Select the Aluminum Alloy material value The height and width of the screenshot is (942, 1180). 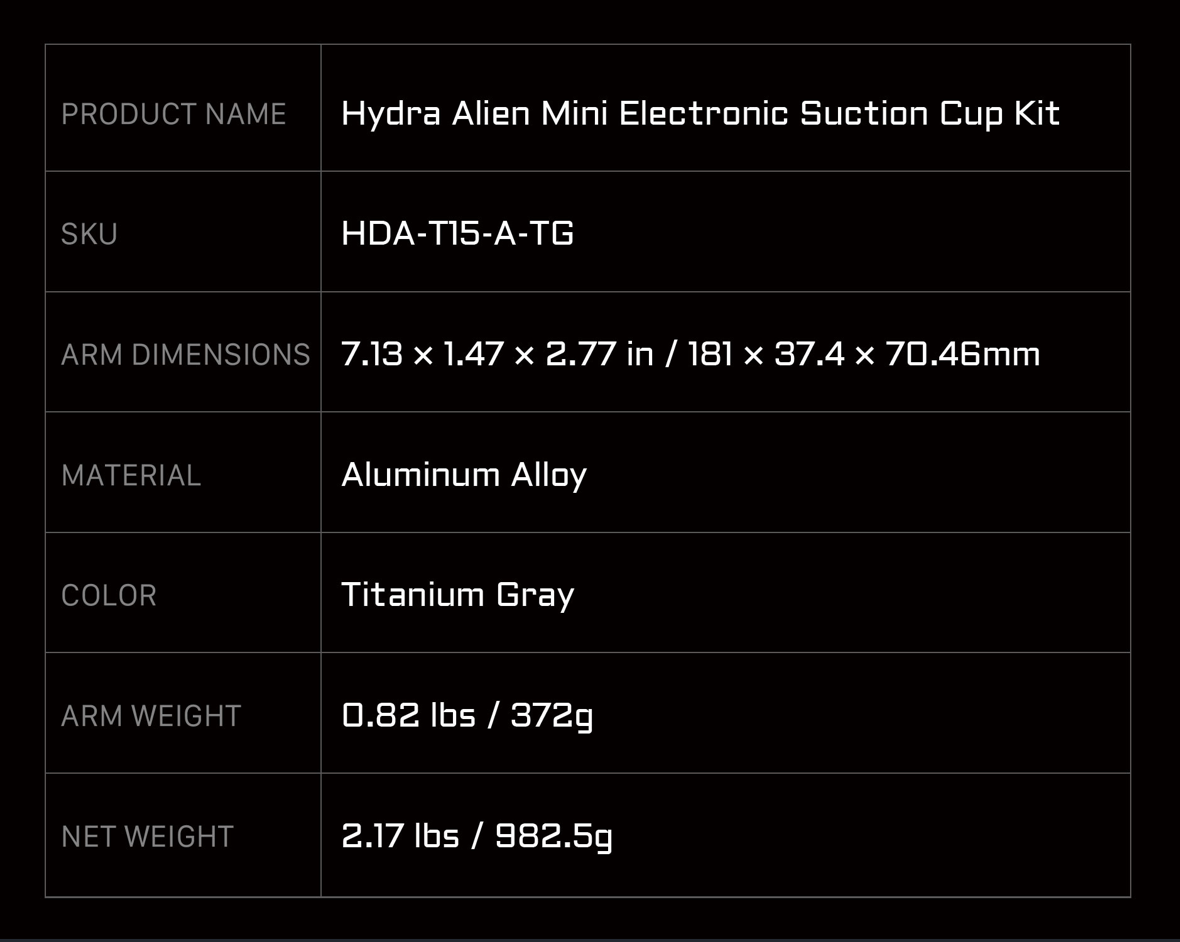click(x=463, y=475)
